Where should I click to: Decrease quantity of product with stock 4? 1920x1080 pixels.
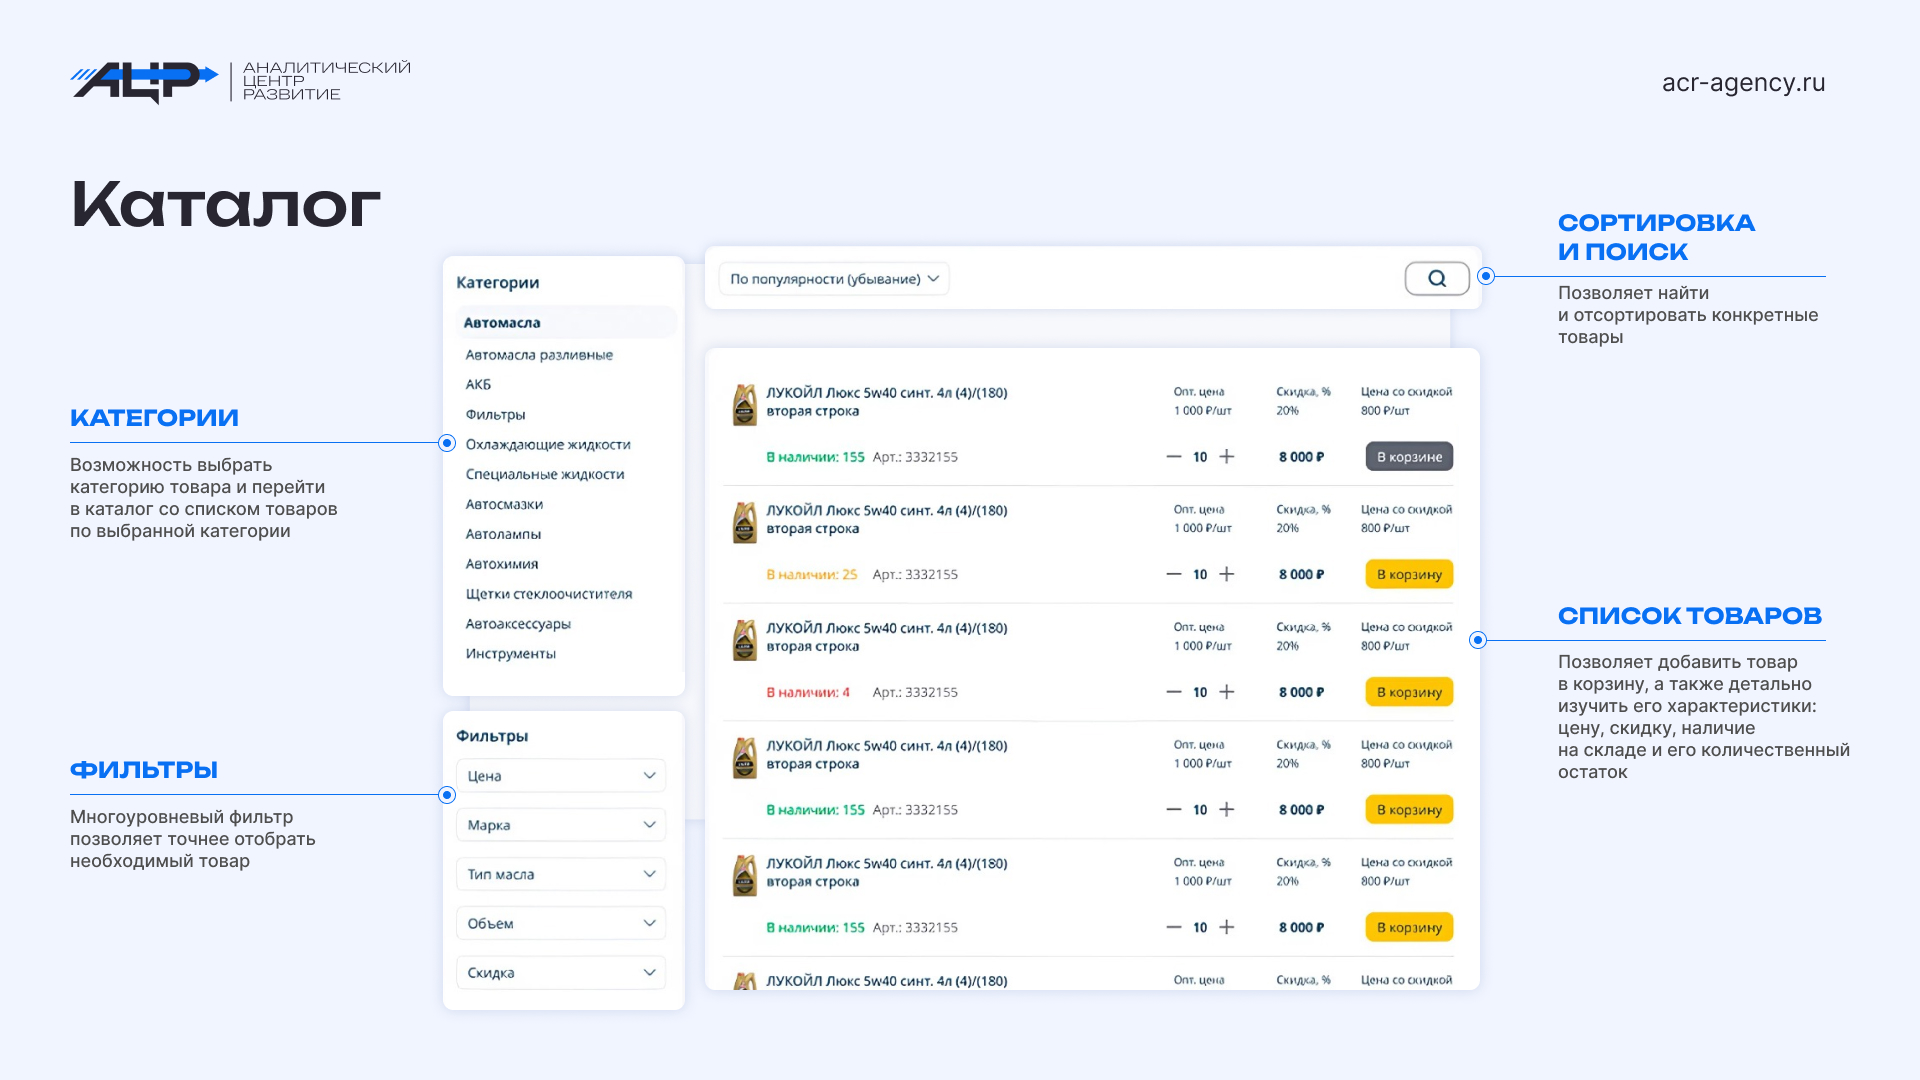[x=1174, y=692]
